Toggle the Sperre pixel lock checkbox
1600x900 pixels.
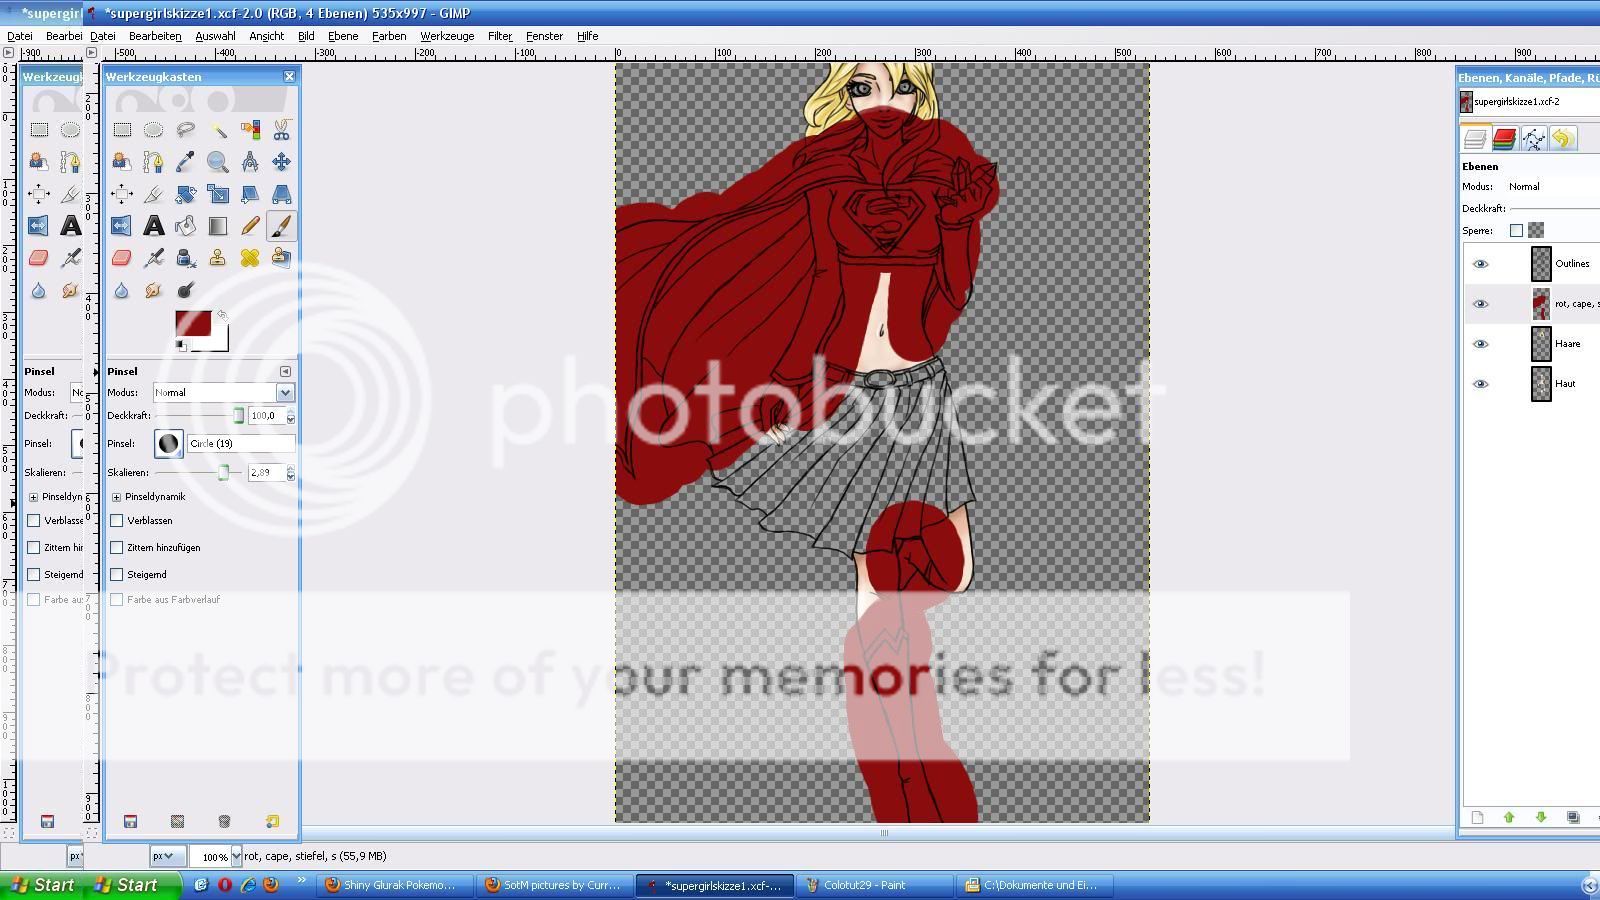(x=1516, y=230)
